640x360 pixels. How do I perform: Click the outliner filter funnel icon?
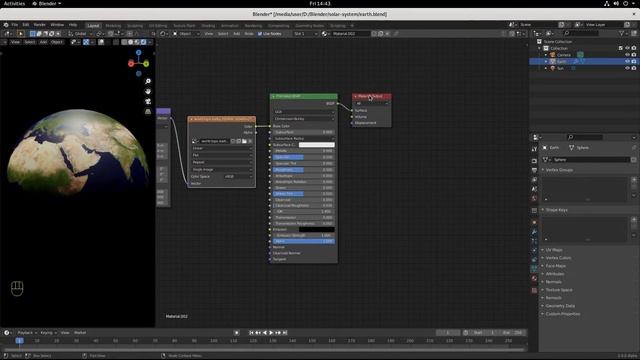pyautogui.click(x=622, y=33)
